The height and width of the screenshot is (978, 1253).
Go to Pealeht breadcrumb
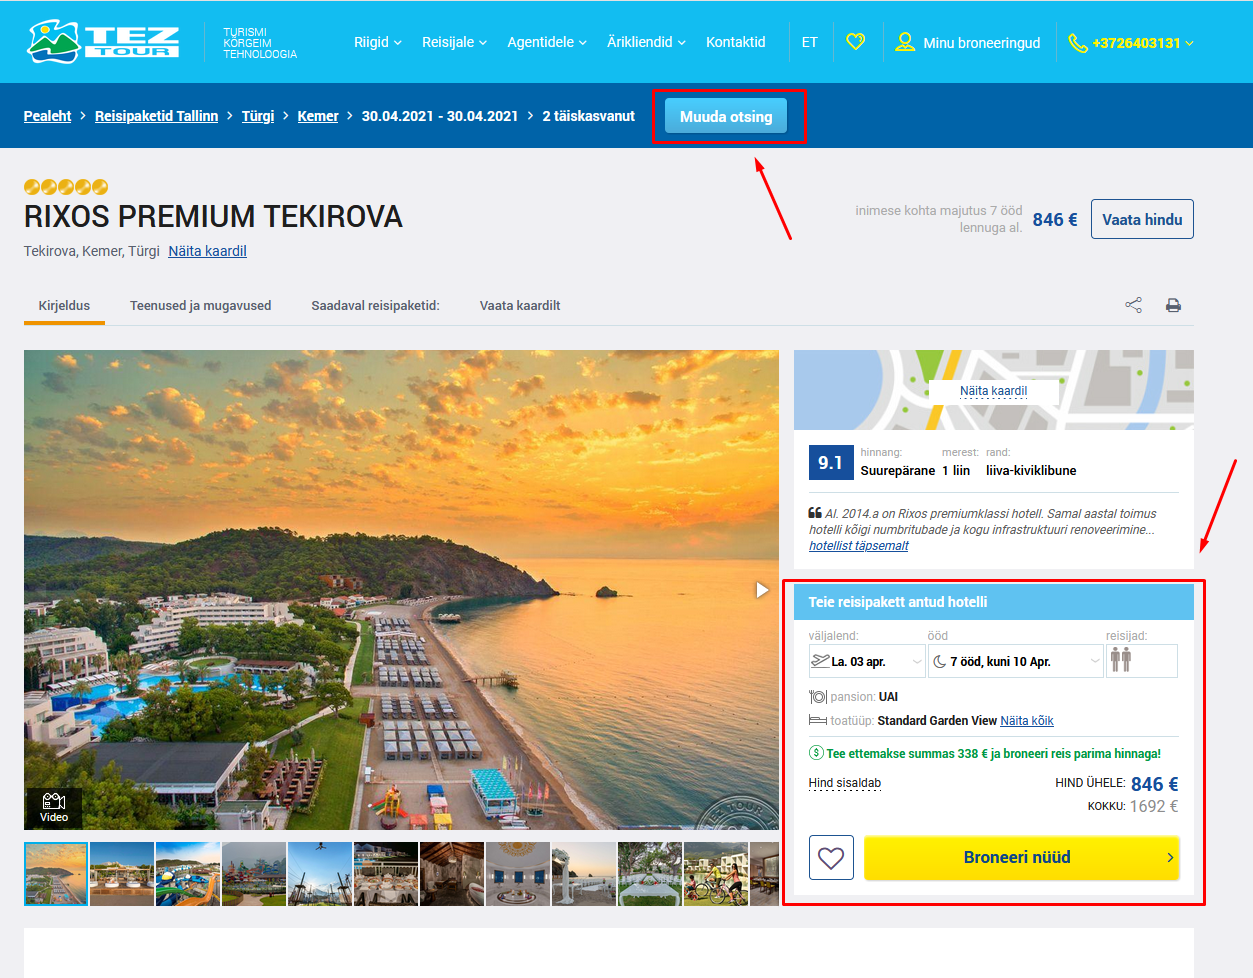[48, 116]
